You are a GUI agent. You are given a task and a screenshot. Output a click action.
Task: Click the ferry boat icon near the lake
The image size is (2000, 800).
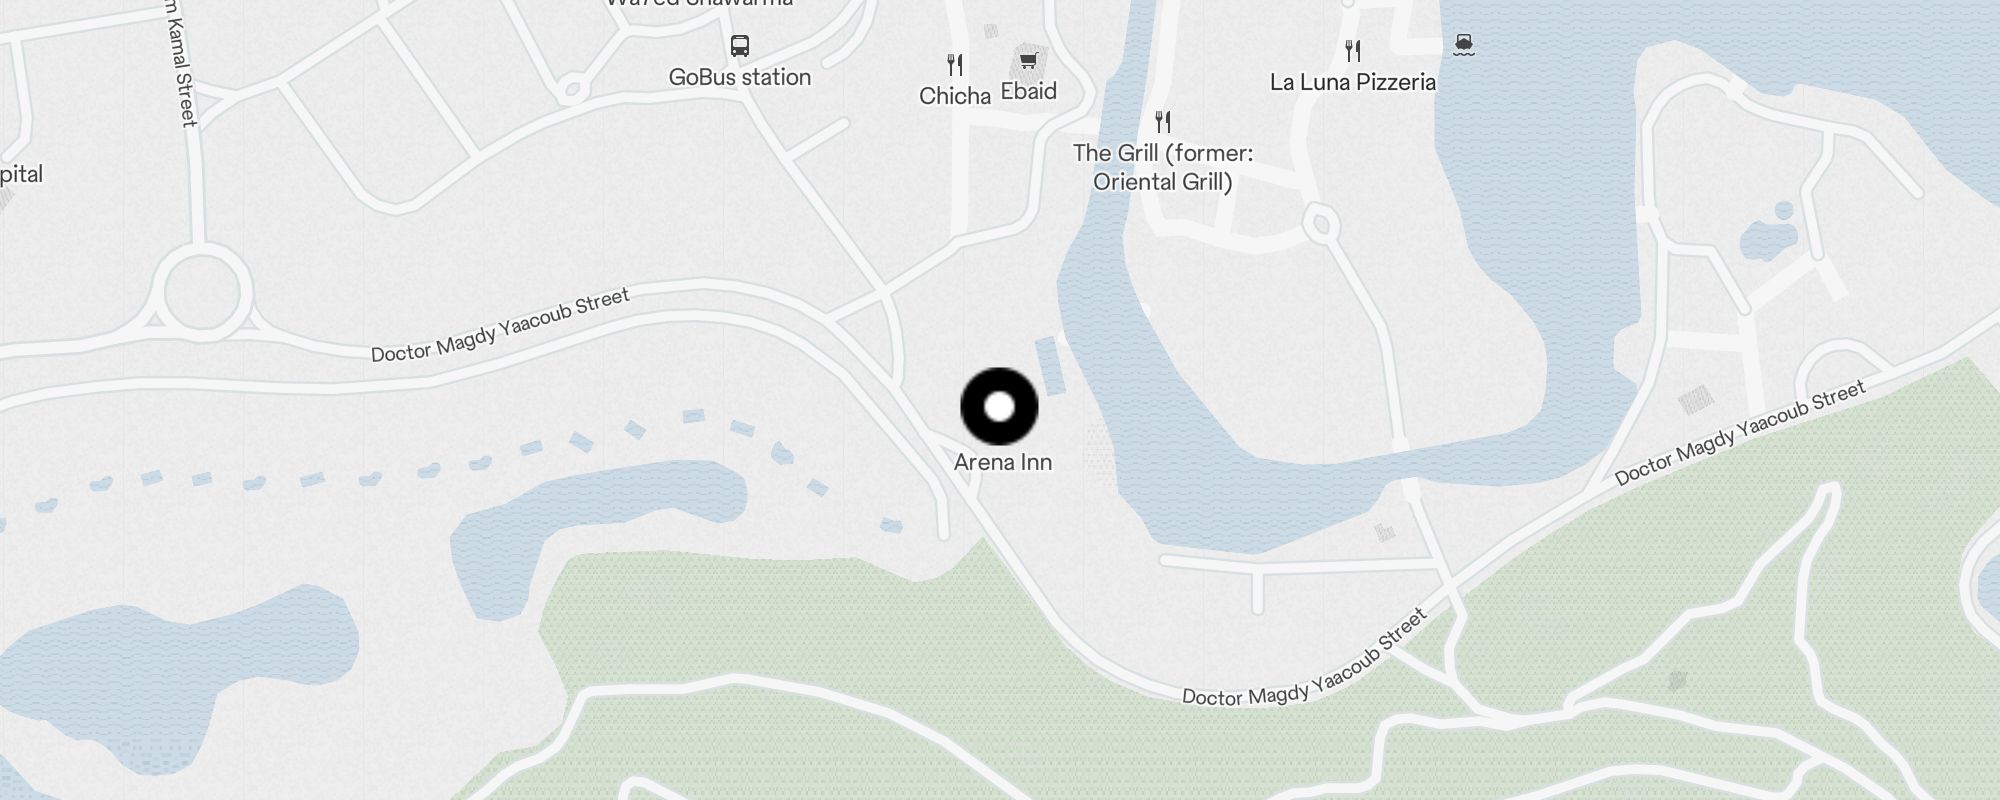(1463, 44)
